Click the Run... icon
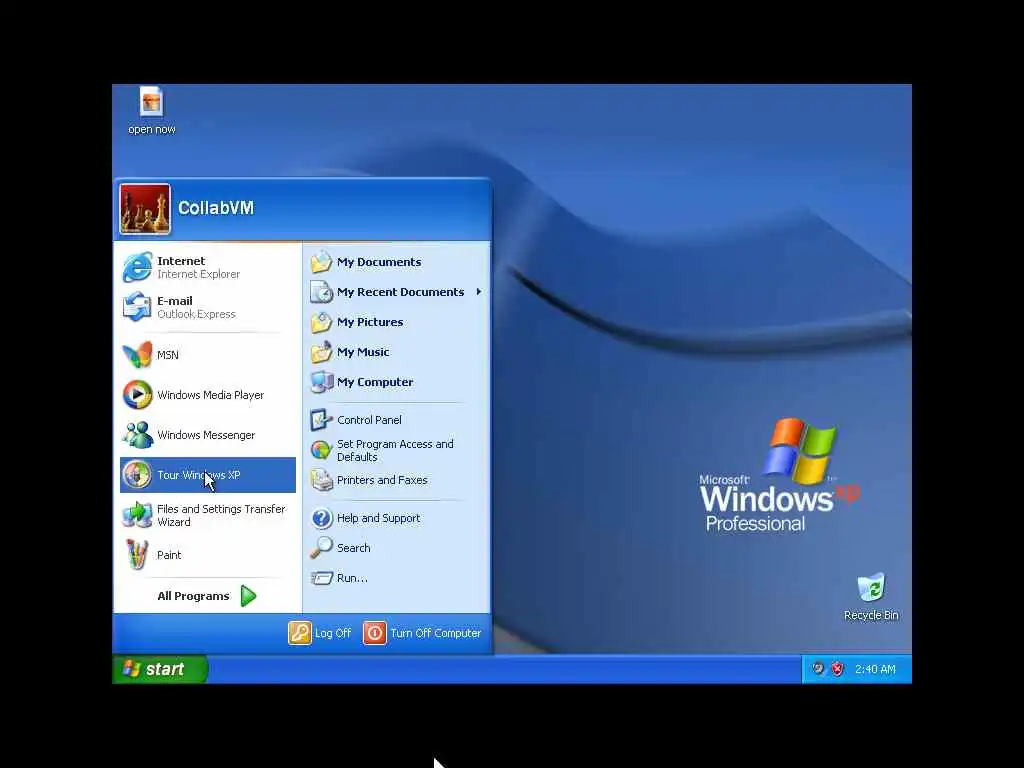This screenshot has height=768, width=1024. point(321,578)
